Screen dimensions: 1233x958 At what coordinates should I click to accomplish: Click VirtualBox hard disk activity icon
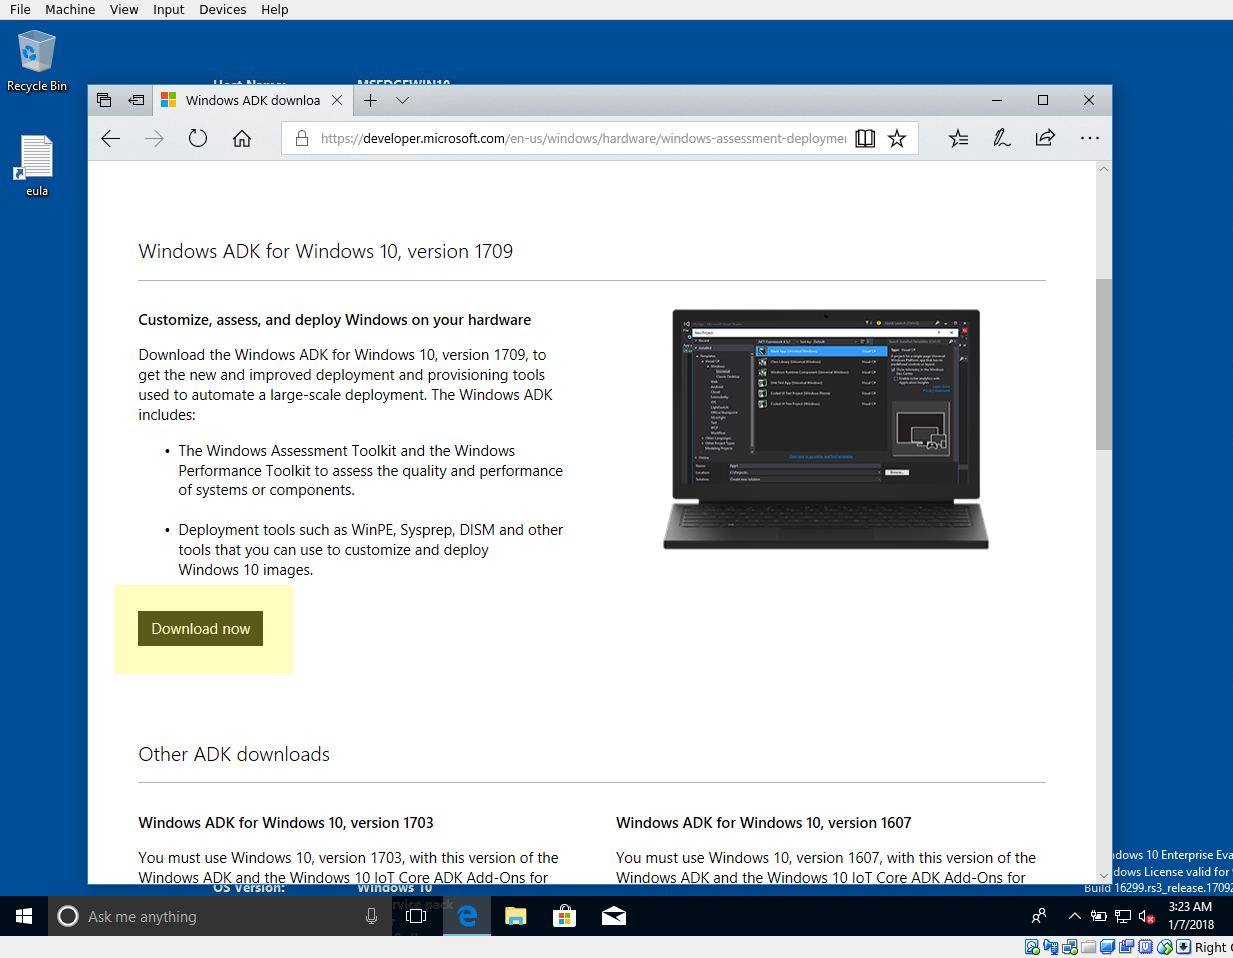(1033, 947)
